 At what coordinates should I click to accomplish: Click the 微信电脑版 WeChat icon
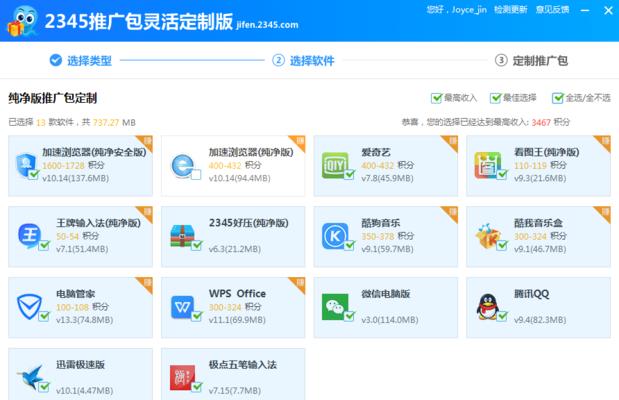click(335, 307)
